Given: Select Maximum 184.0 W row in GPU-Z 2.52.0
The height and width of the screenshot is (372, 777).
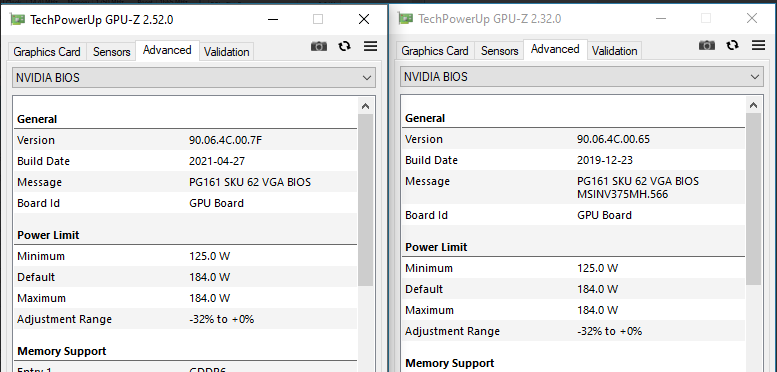Looking at the screenshot, I should 185,298.
